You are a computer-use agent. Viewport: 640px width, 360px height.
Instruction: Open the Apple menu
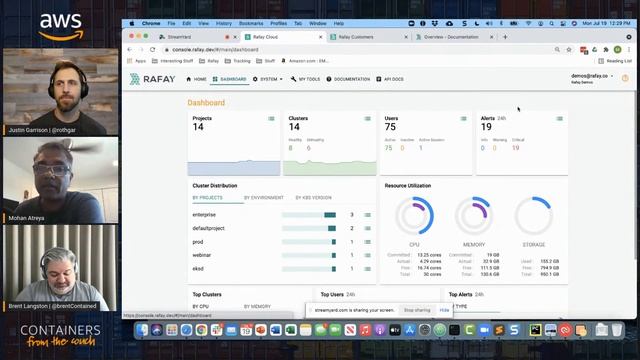(x=131, y=24)
